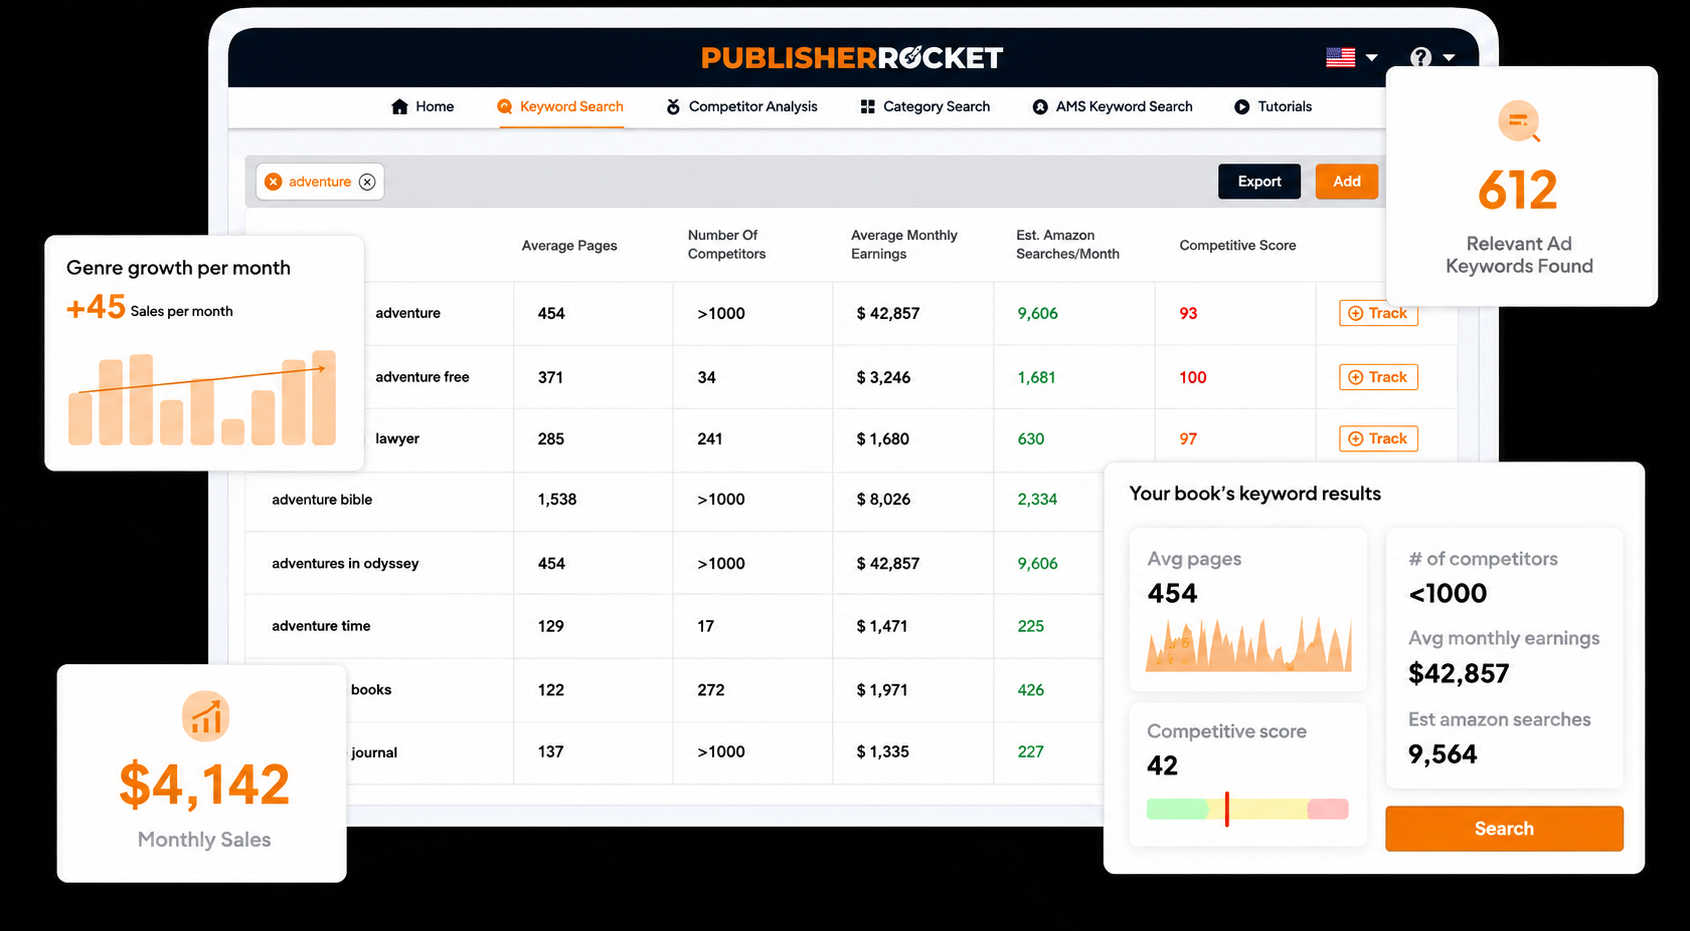Click the <1000 competitors value
1690x931 pixels.
pyautogui.click(x=1447, y=594)
